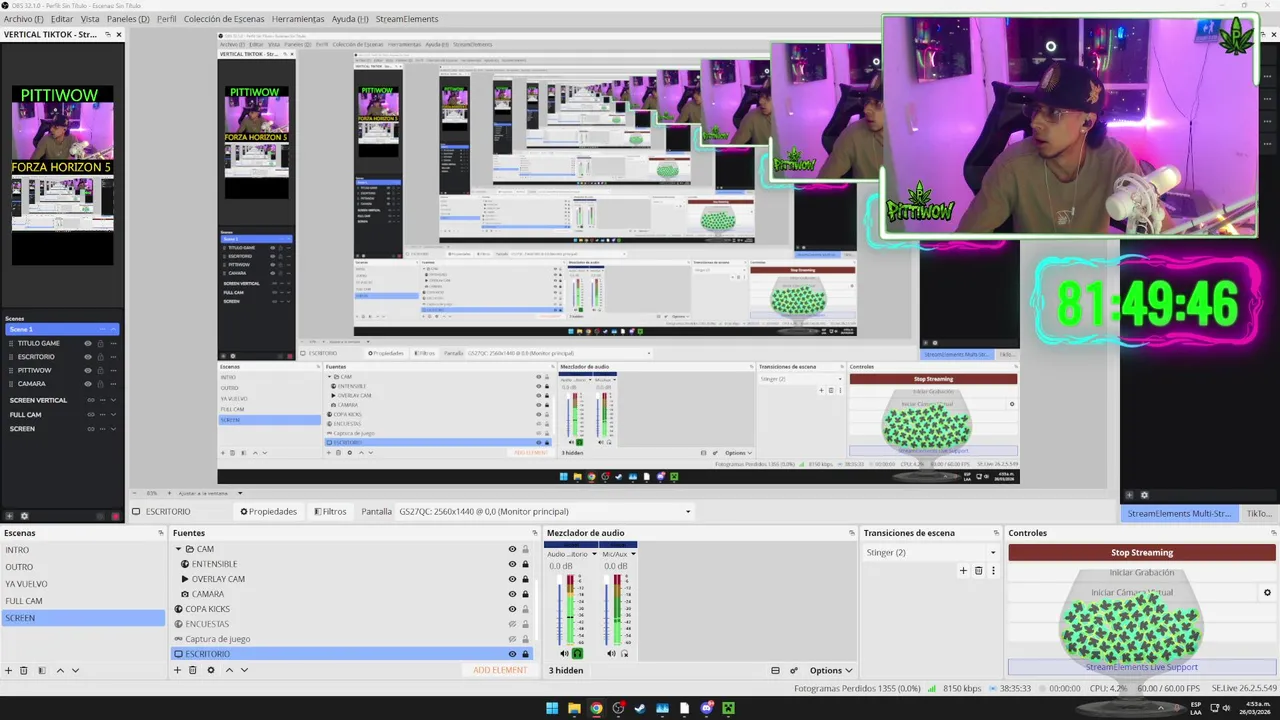Open three-dots menu for TITULO GAME
Screen dimensions: 1280x720
coord(113,343)
